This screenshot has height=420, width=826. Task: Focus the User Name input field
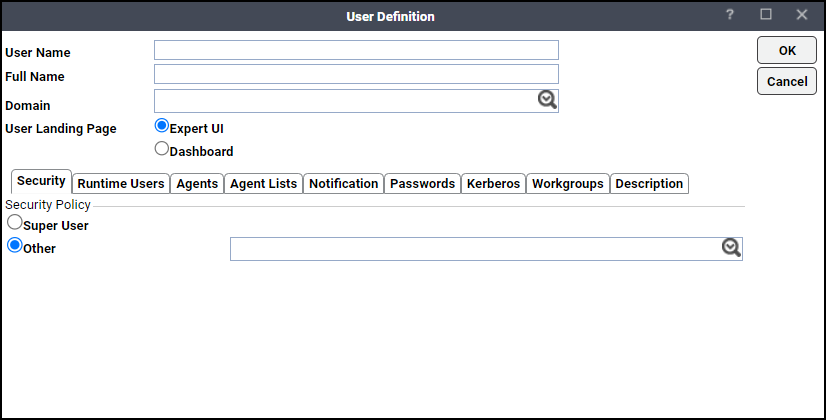click(356, 50)
